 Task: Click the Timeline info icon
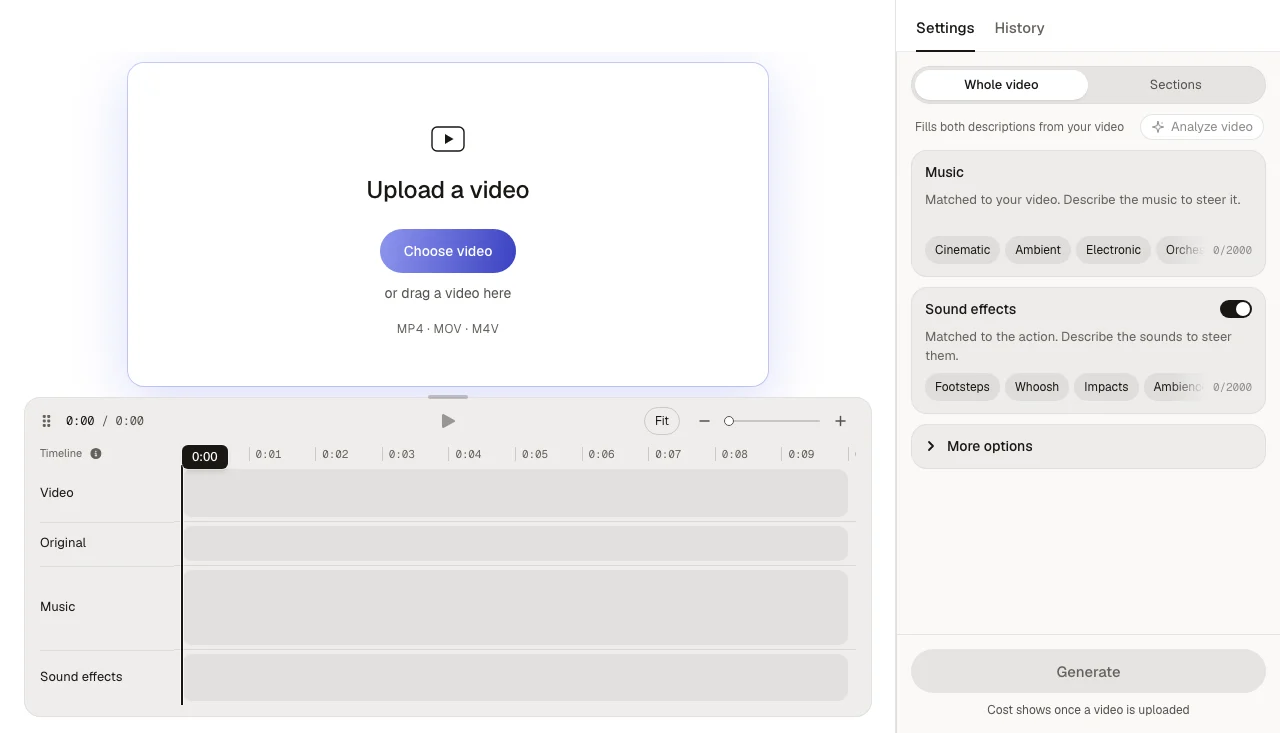(x=96, y=453)
